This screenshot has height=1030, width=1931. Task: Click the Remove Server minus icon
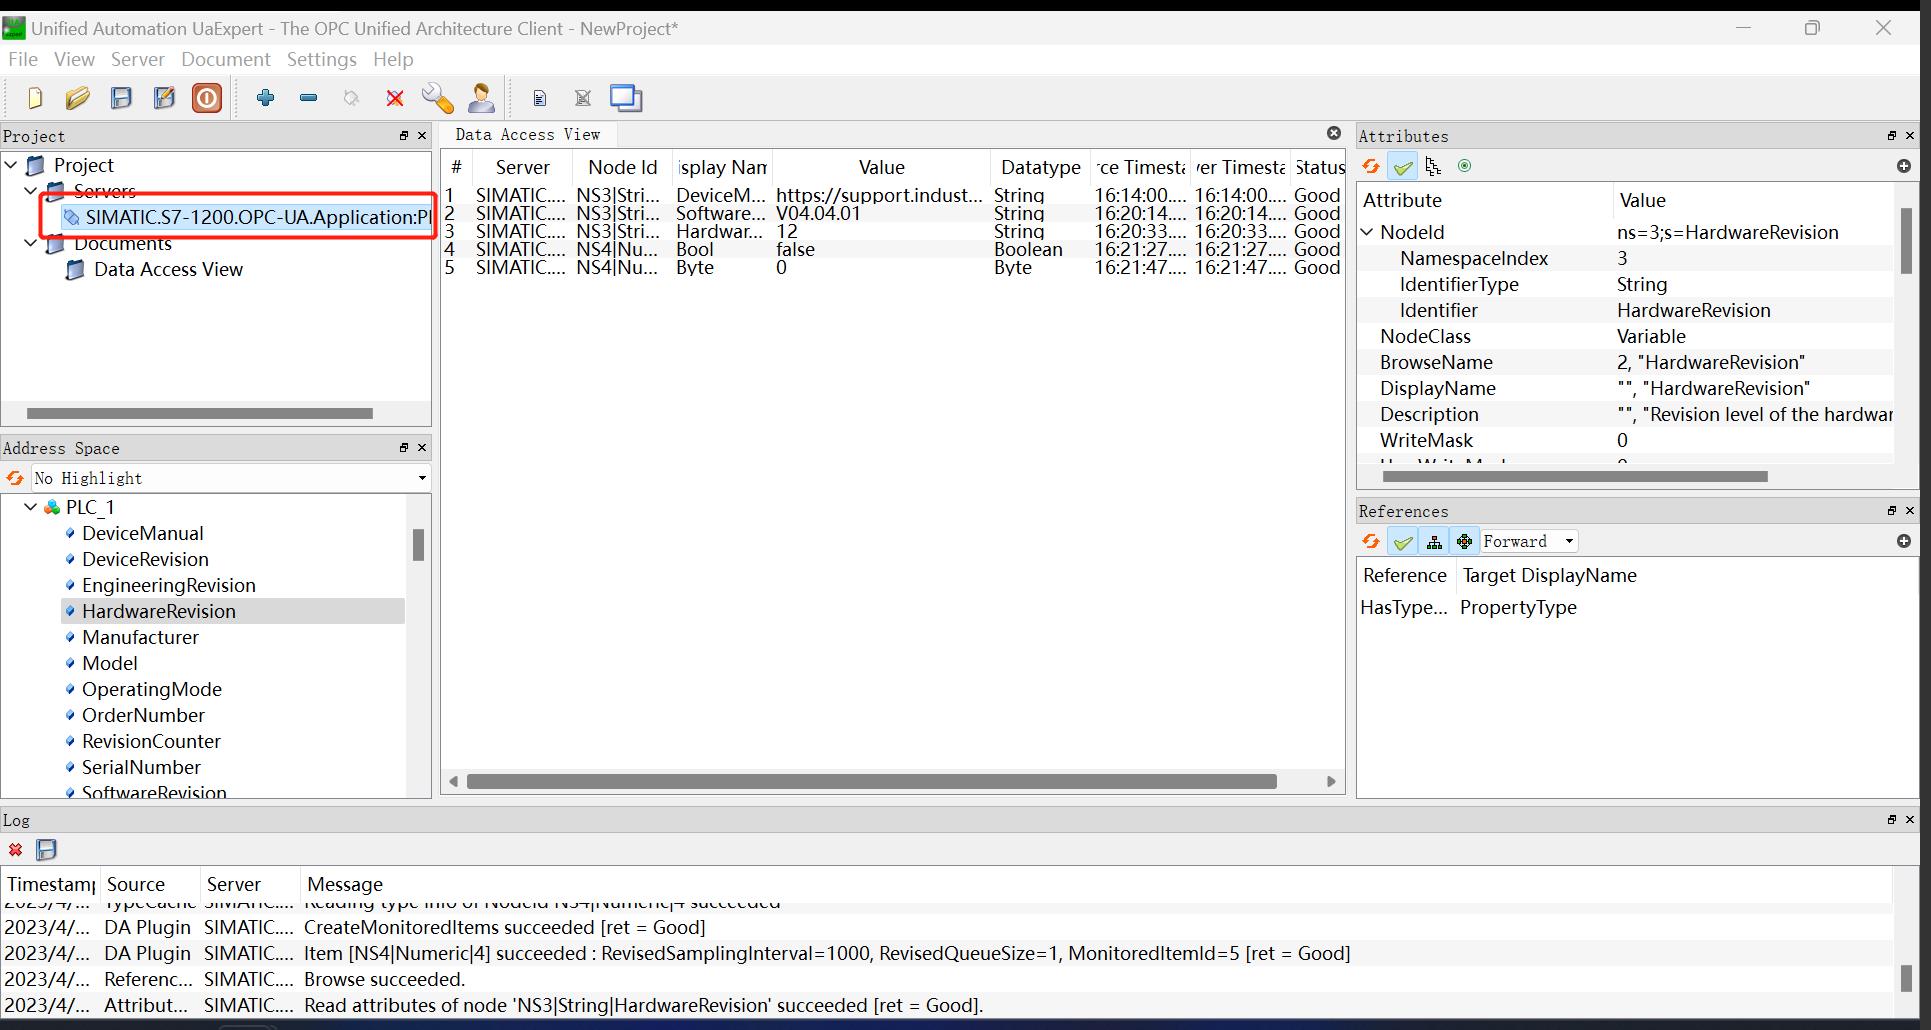tap(309, 98)
